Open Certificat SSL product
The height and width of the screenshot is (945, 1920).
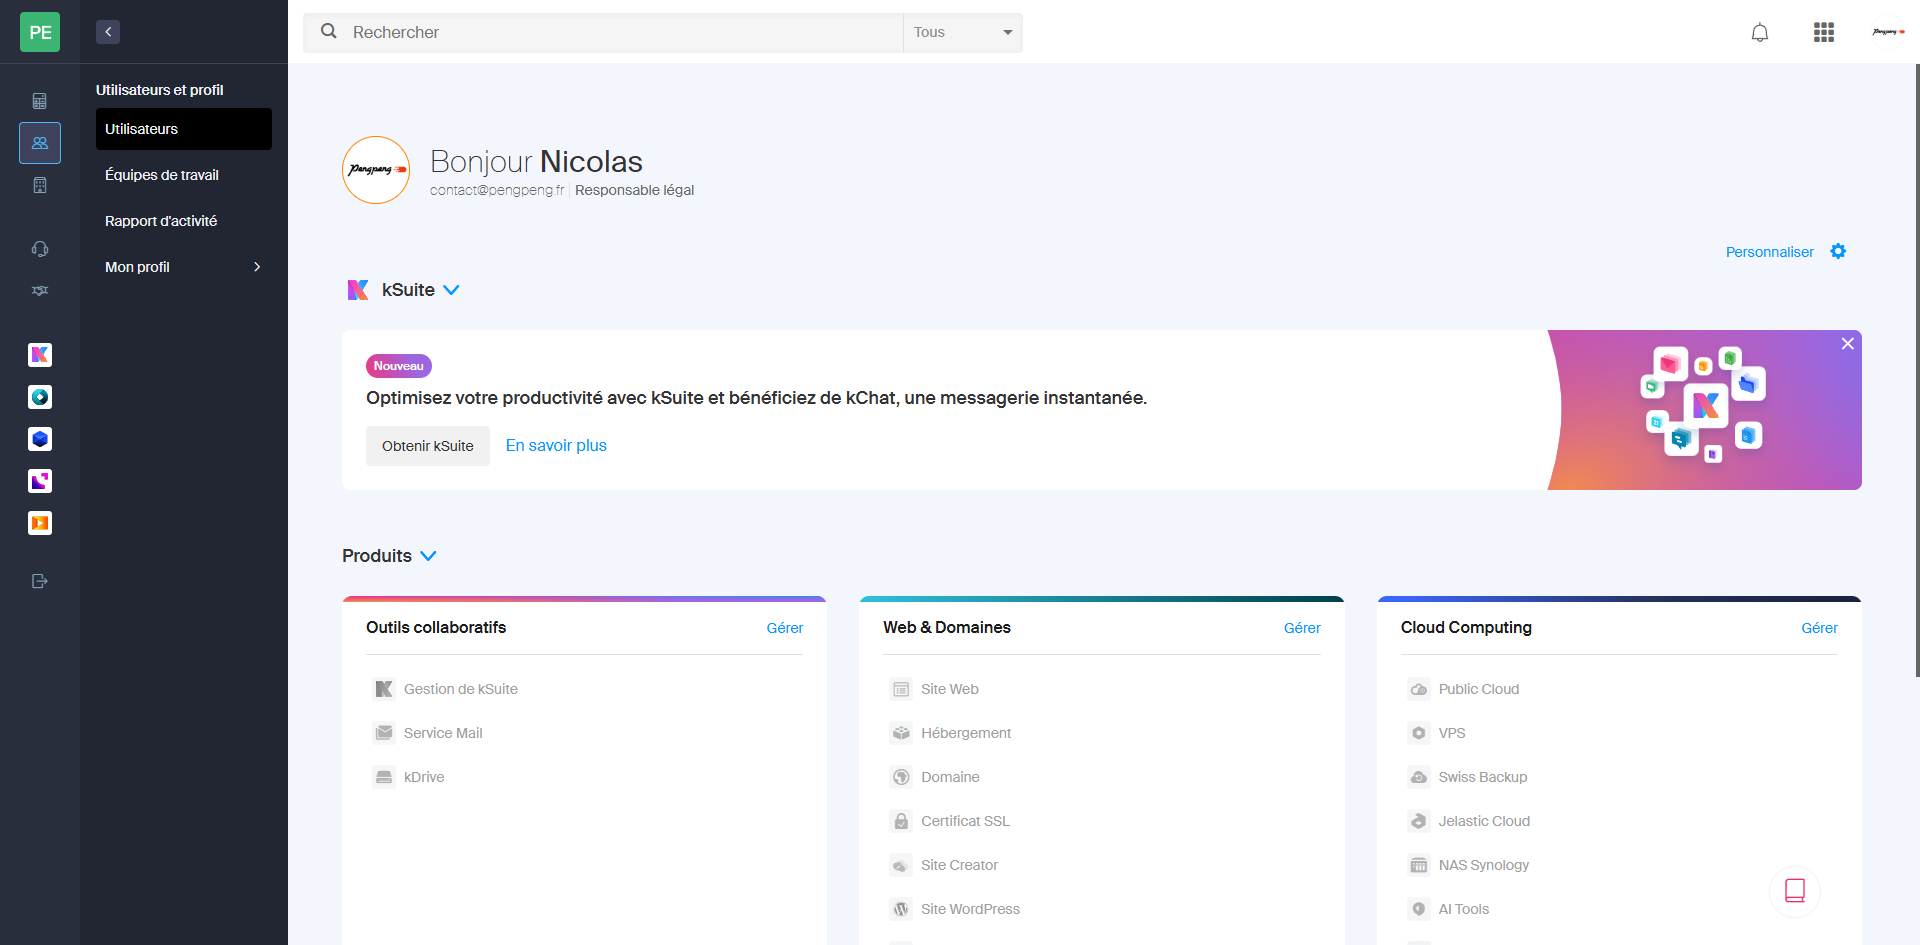tap(950, 821)
